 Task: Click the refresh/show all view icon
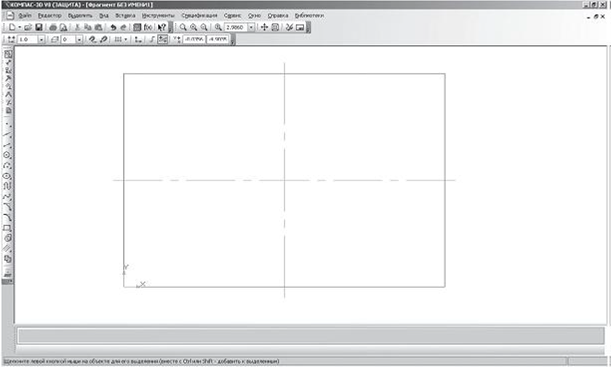coord(275,27)
